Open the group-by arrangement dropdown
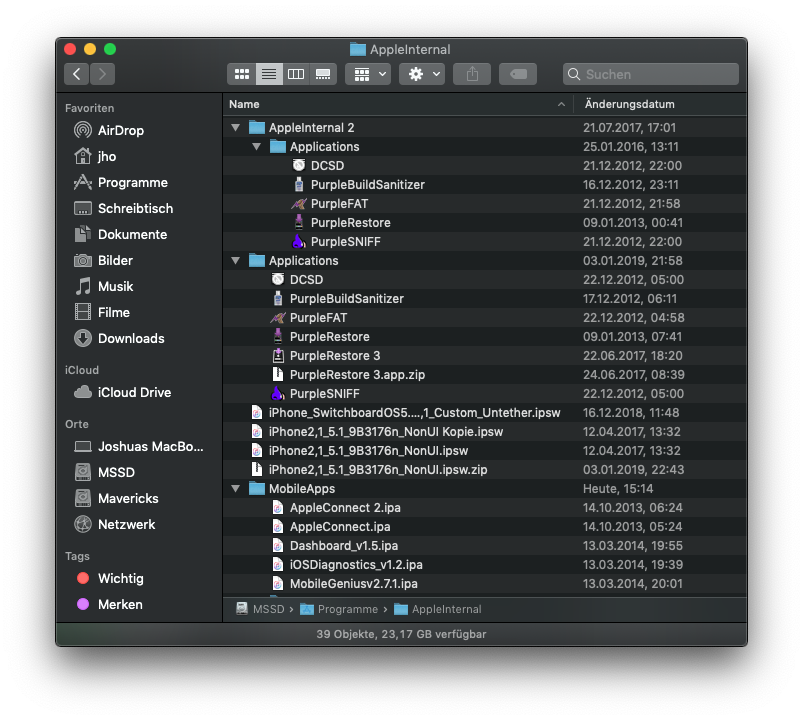This screenshot has height=720, width=803. tap(368, 74)
